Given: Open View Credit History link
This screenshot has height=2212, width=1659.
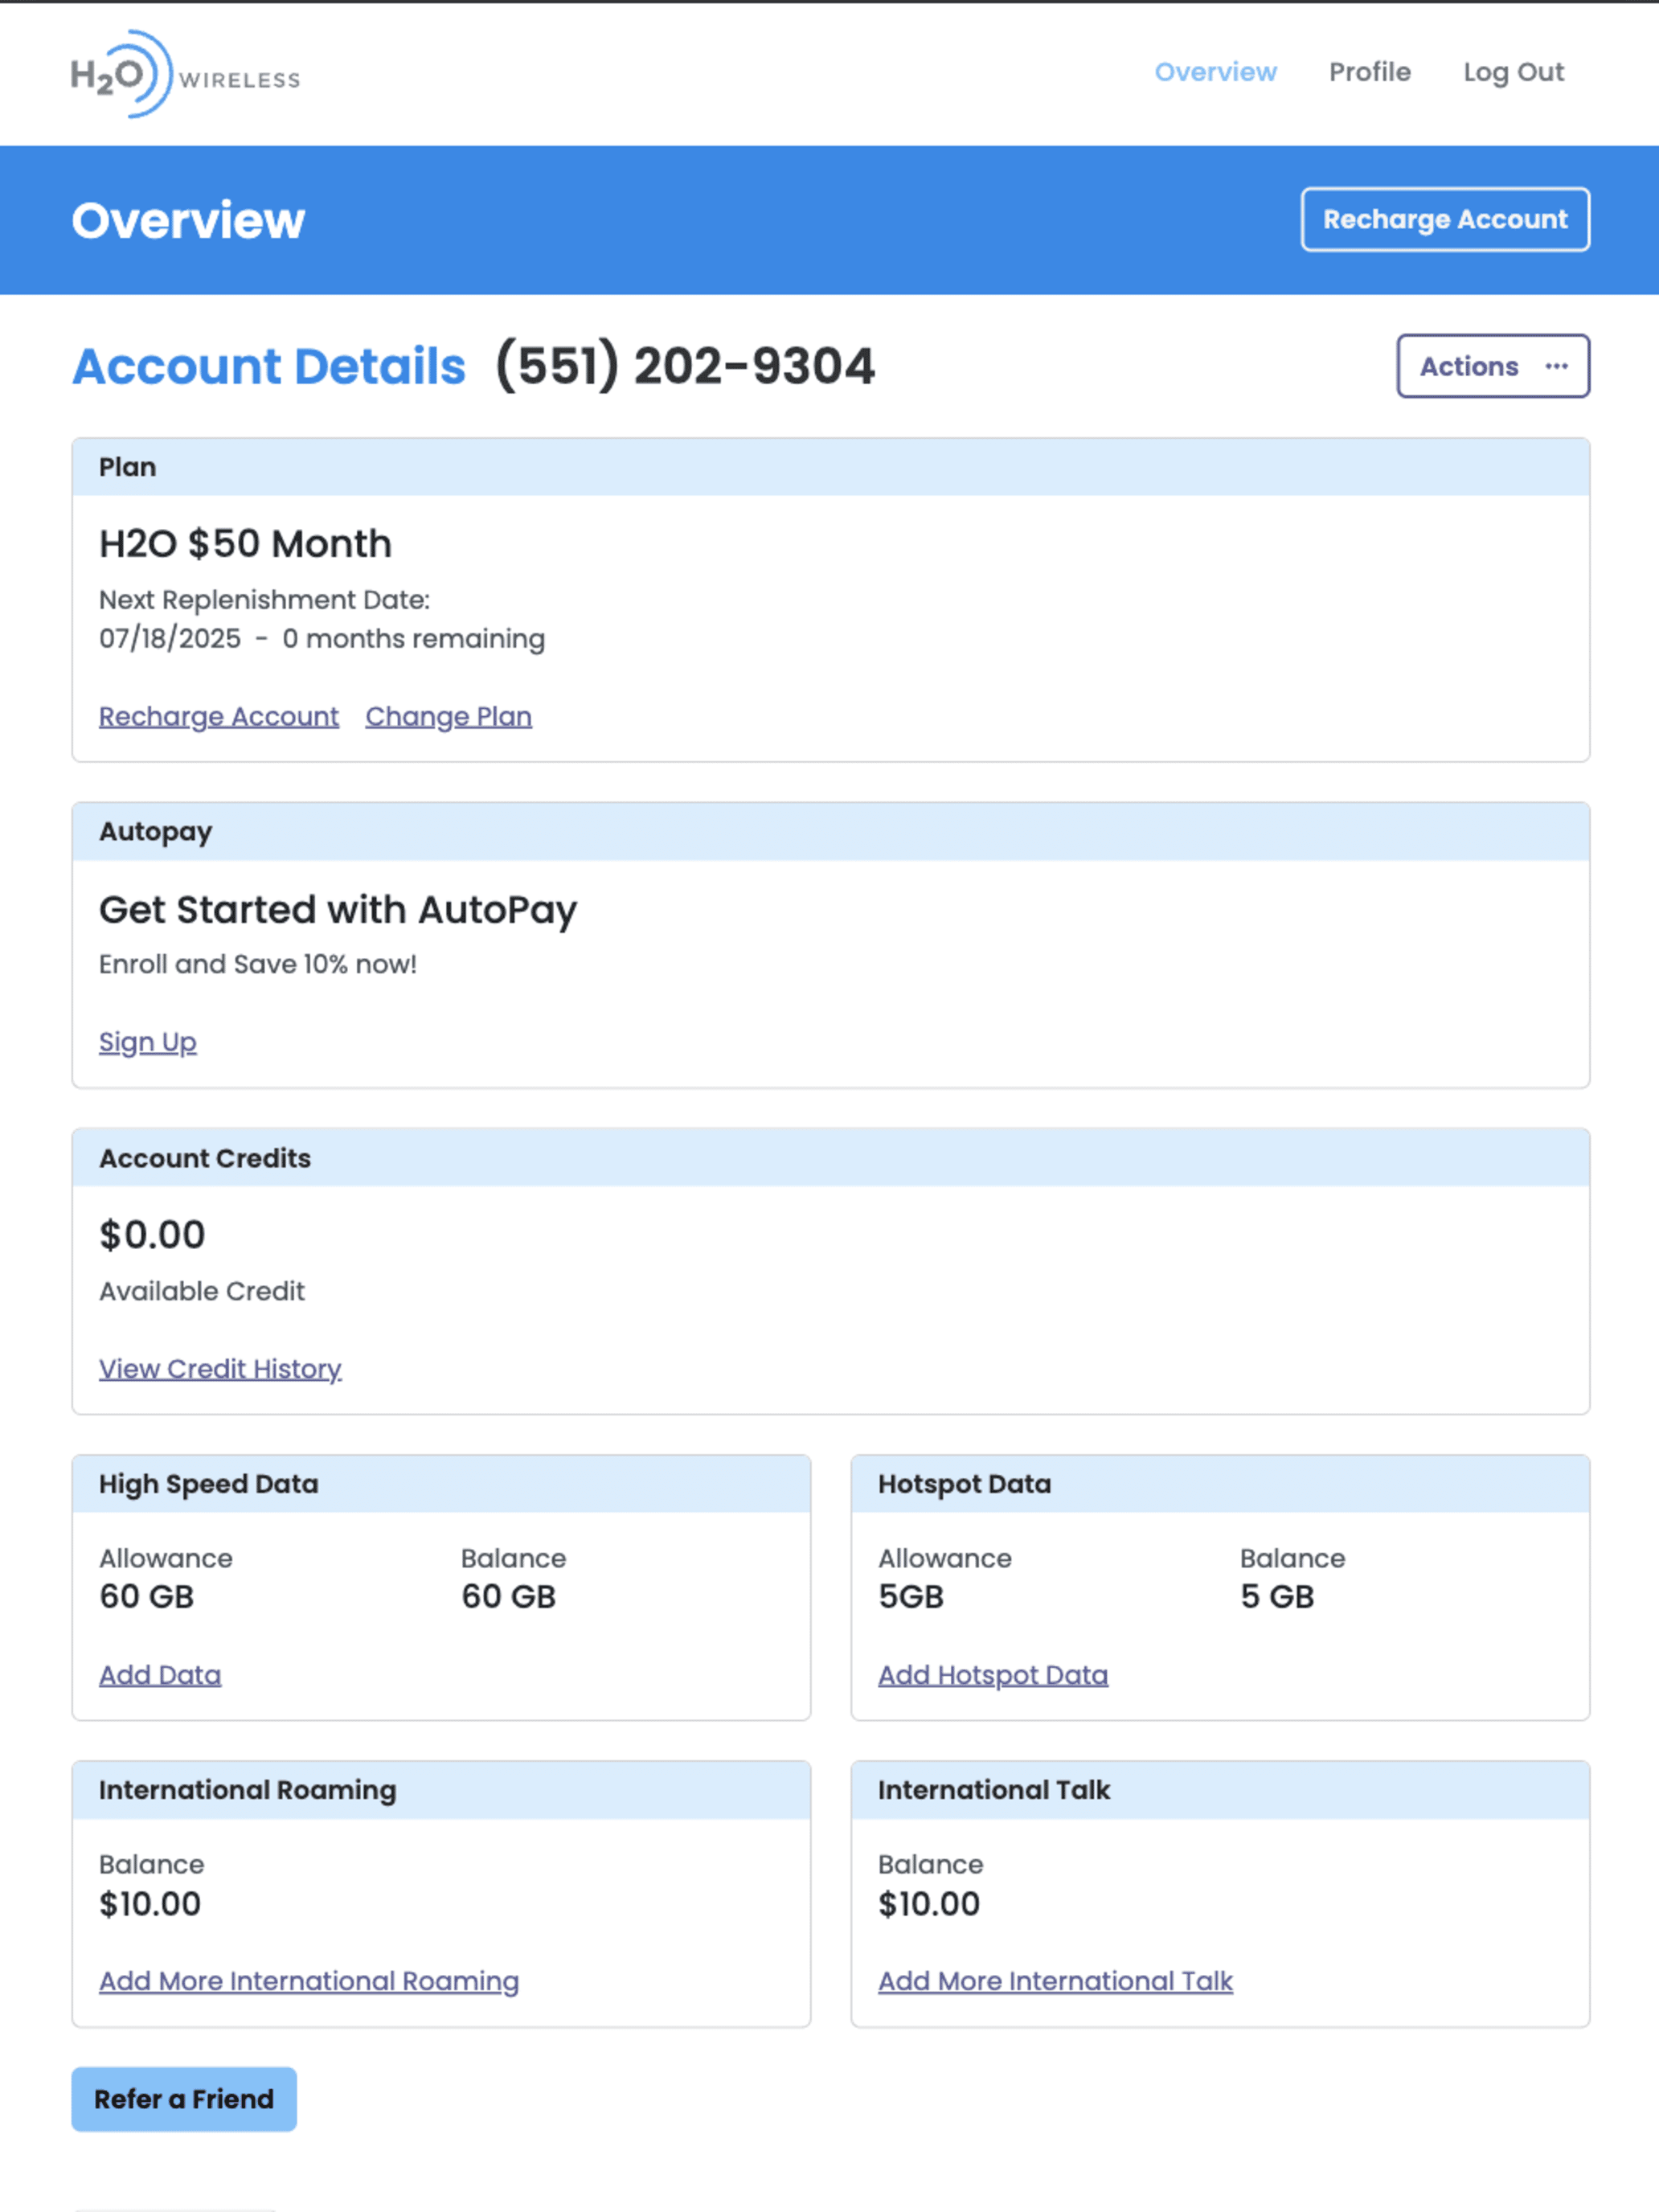Looking at the screenshot, I should point(220,1368).
